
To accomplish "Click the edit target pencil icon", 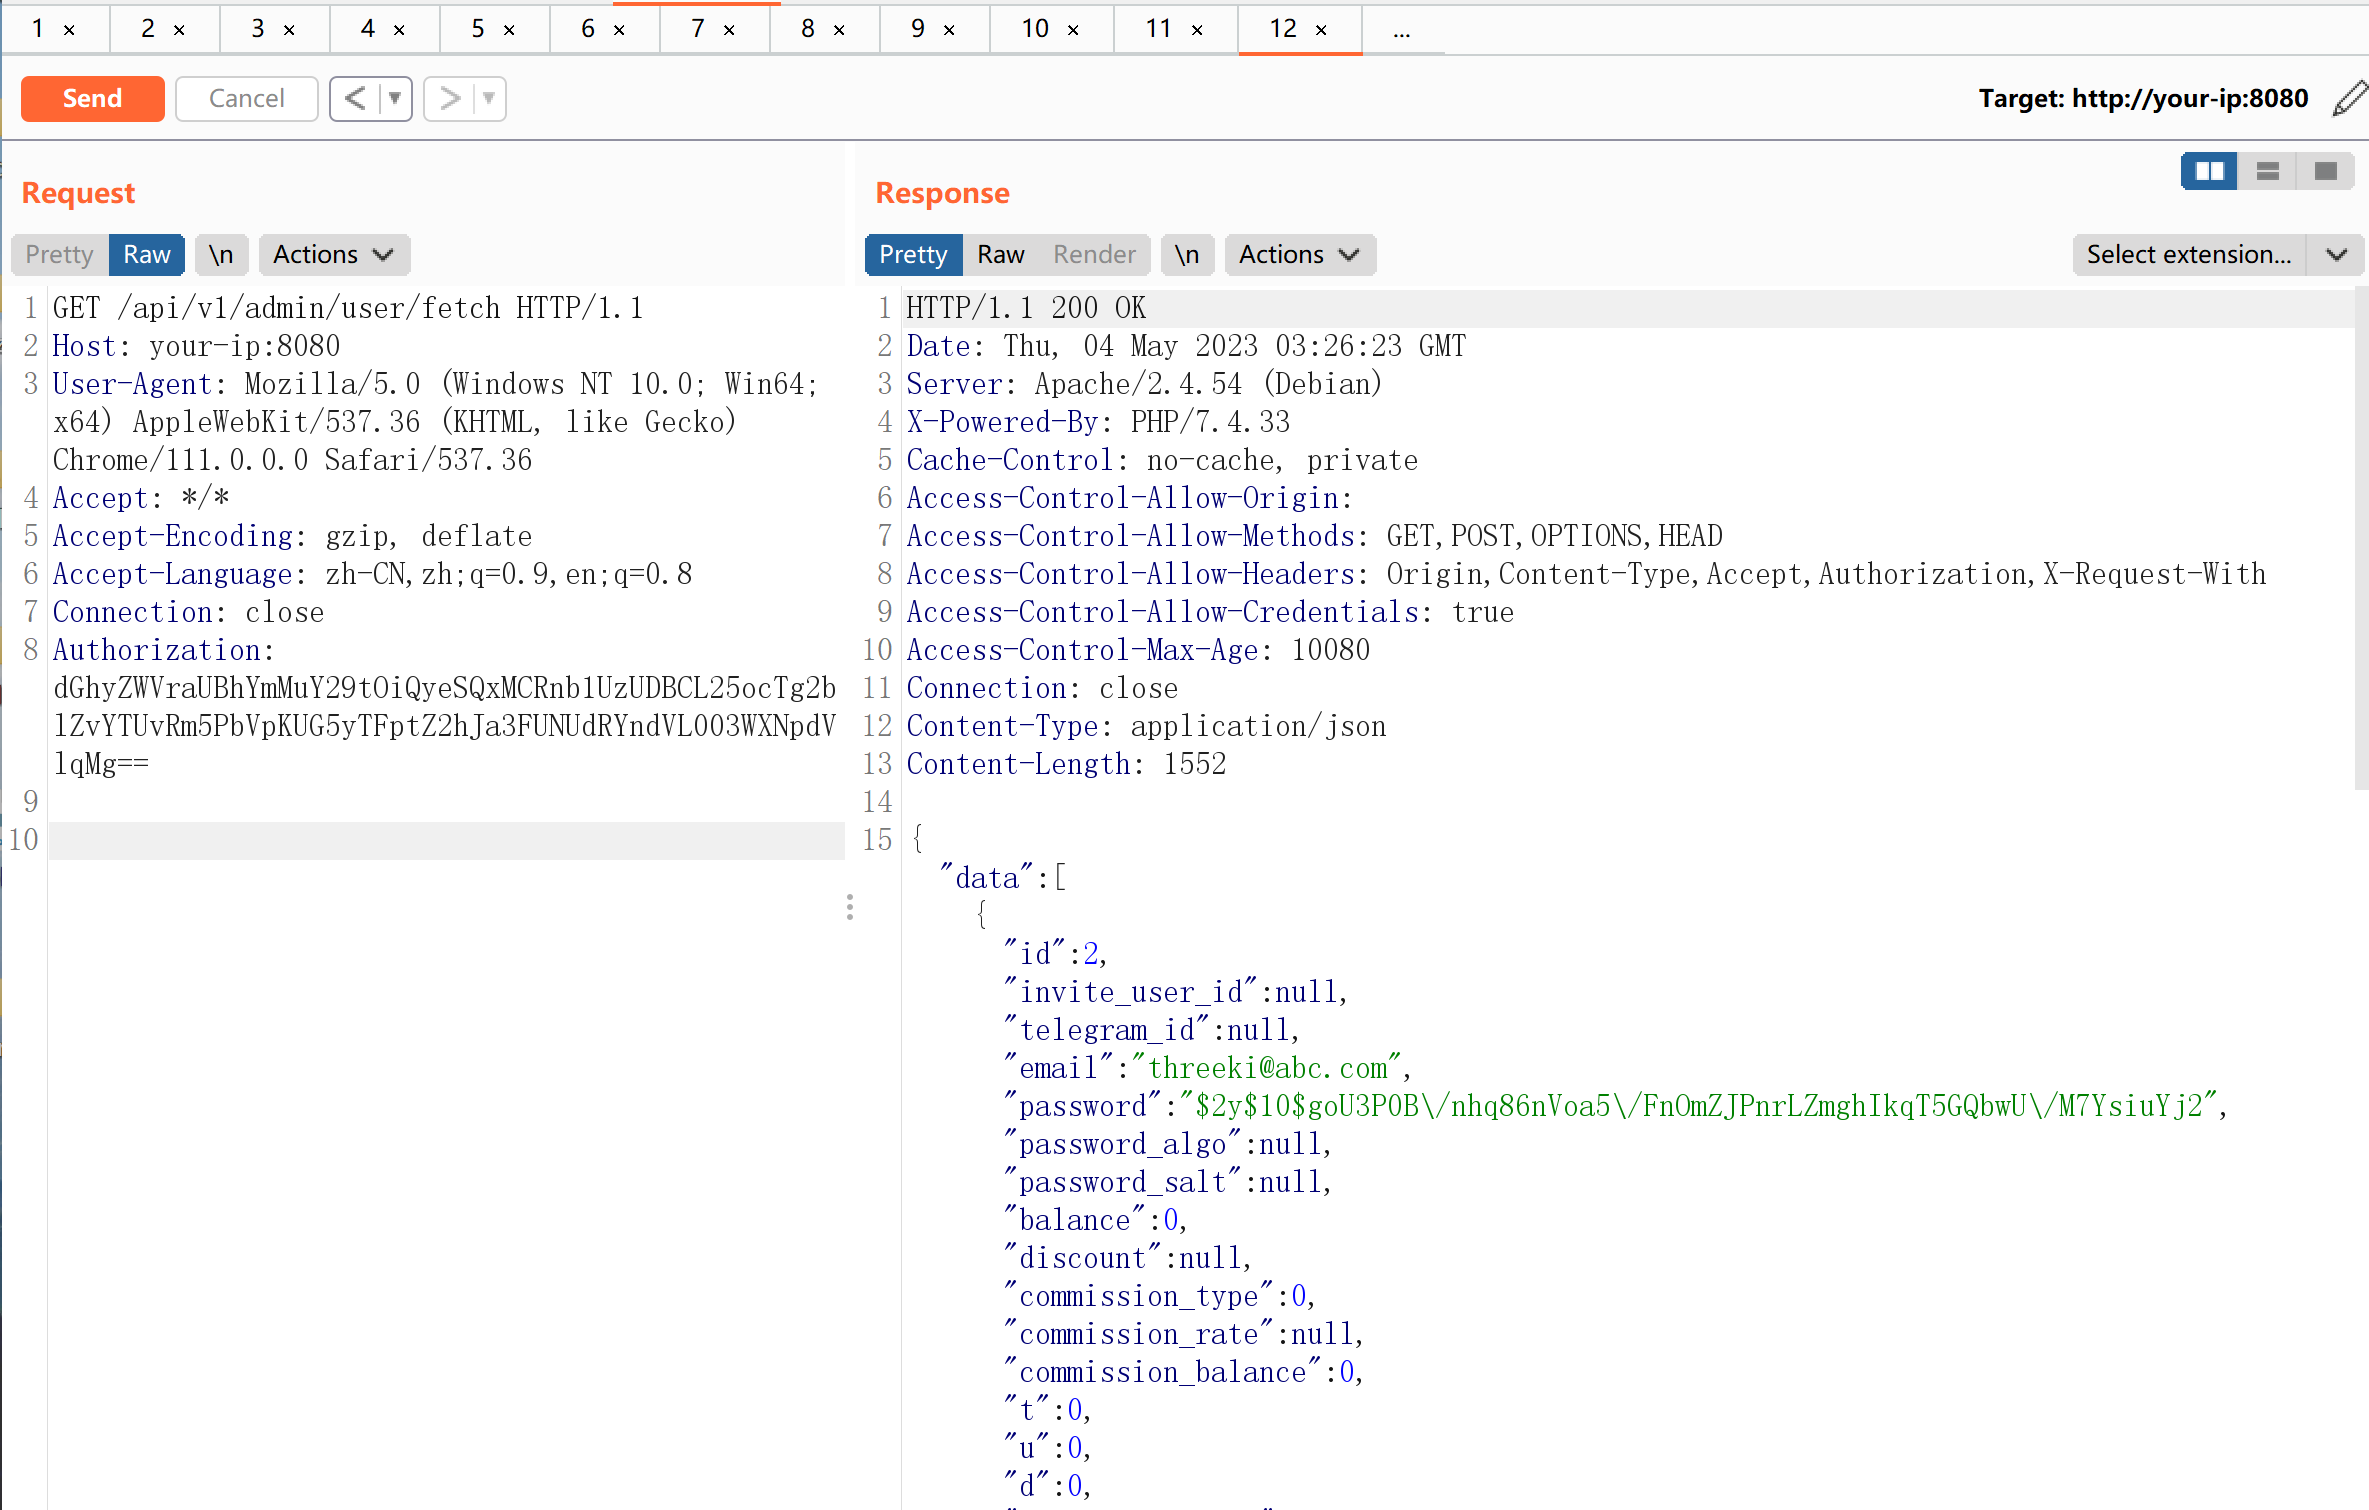I will tap(2349, 98).
